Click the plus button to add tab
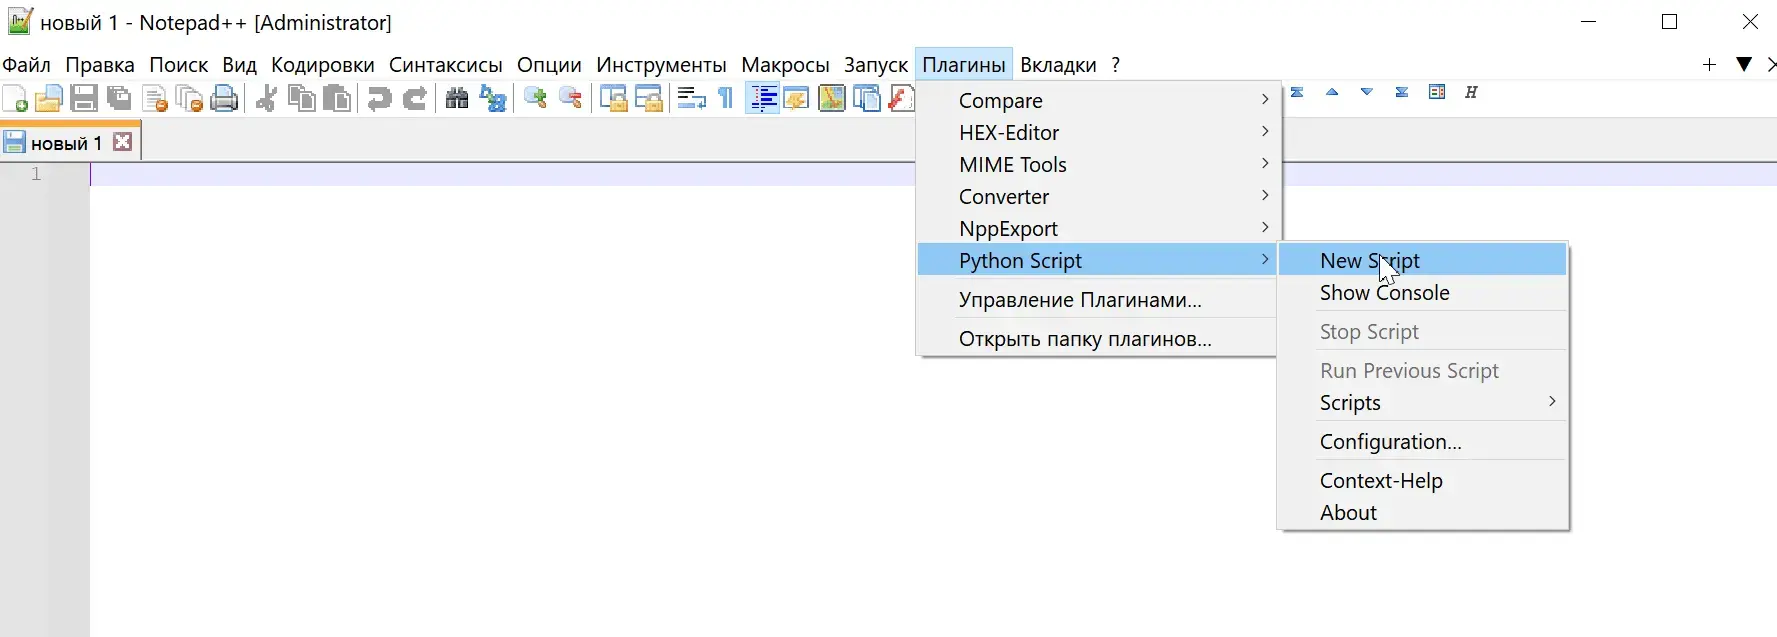The width and height of the screenshot is (1777, 637). pos(1709,64)
